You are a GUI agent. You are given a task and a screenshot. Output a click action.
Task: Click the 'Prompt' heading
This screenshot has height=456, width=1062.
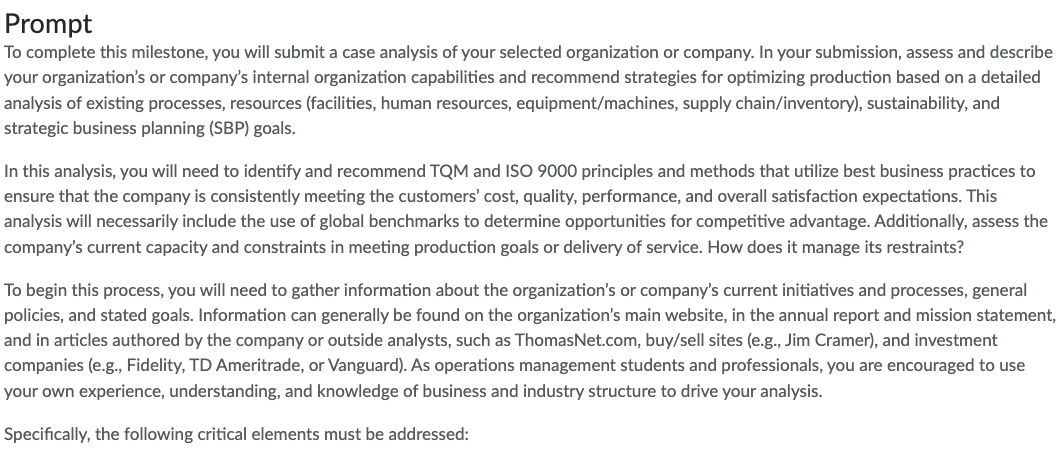point(48,24)
